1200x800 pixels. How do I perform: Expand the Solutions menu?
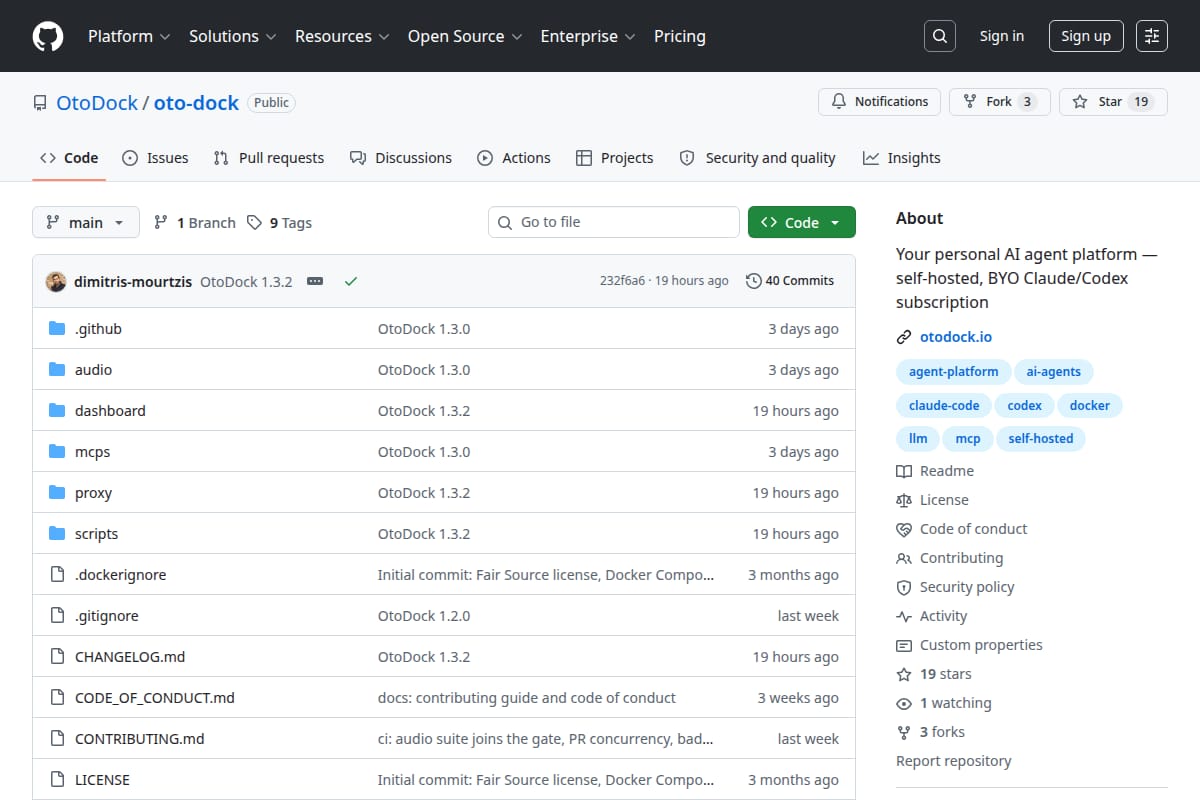point(232,36)
